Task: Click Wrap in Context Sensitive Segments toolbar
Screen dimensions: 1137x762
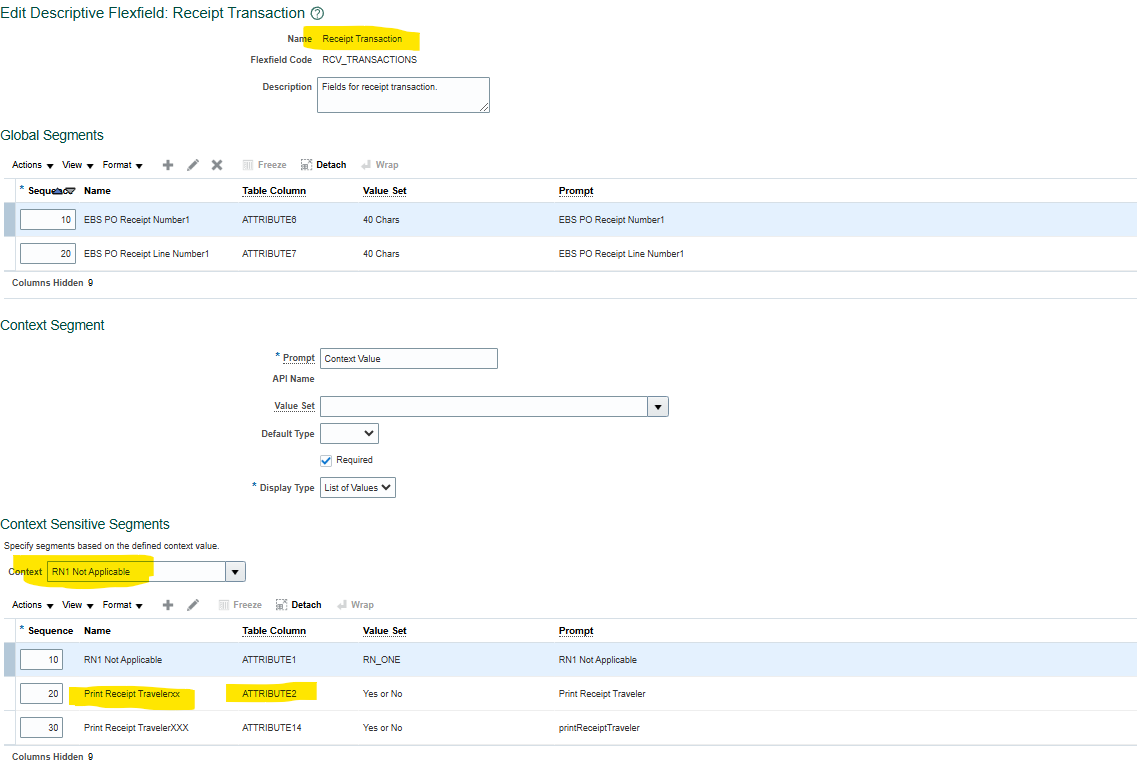Action: pyautogui.click(x=355, y=605)
